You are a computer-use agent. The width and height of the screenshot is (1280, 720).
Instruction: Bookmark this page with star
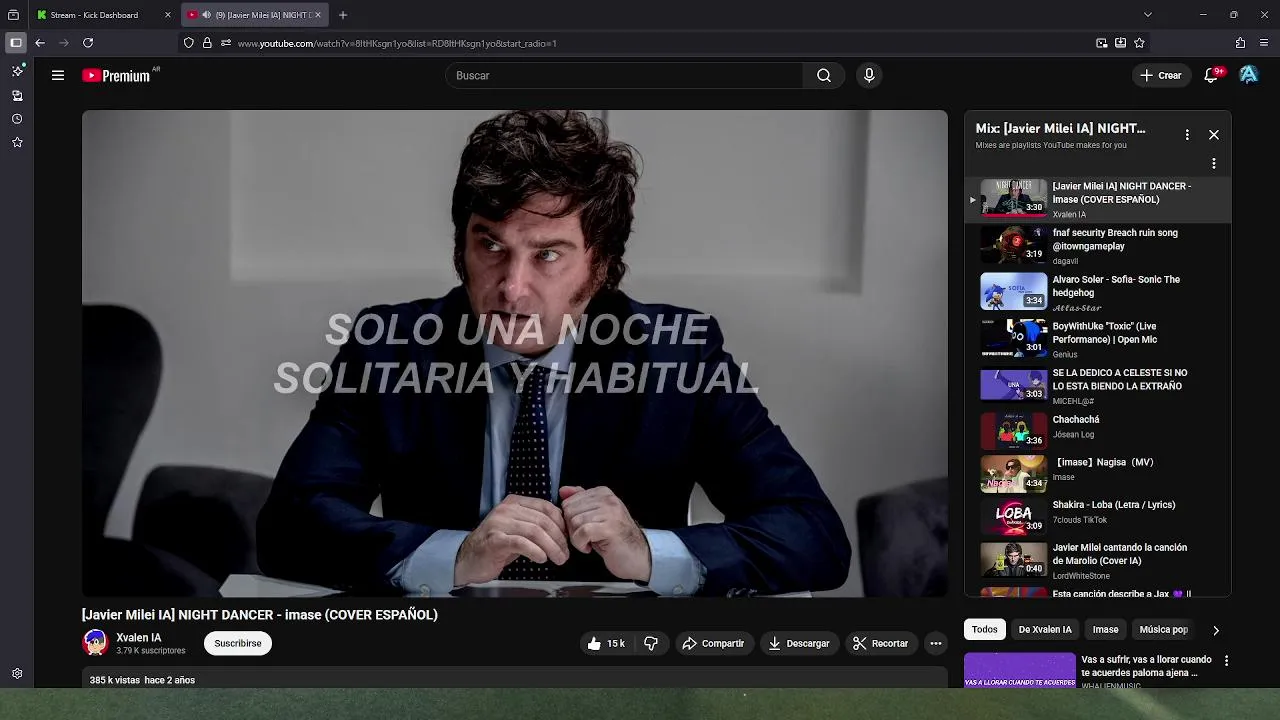tap(1139, 43)
